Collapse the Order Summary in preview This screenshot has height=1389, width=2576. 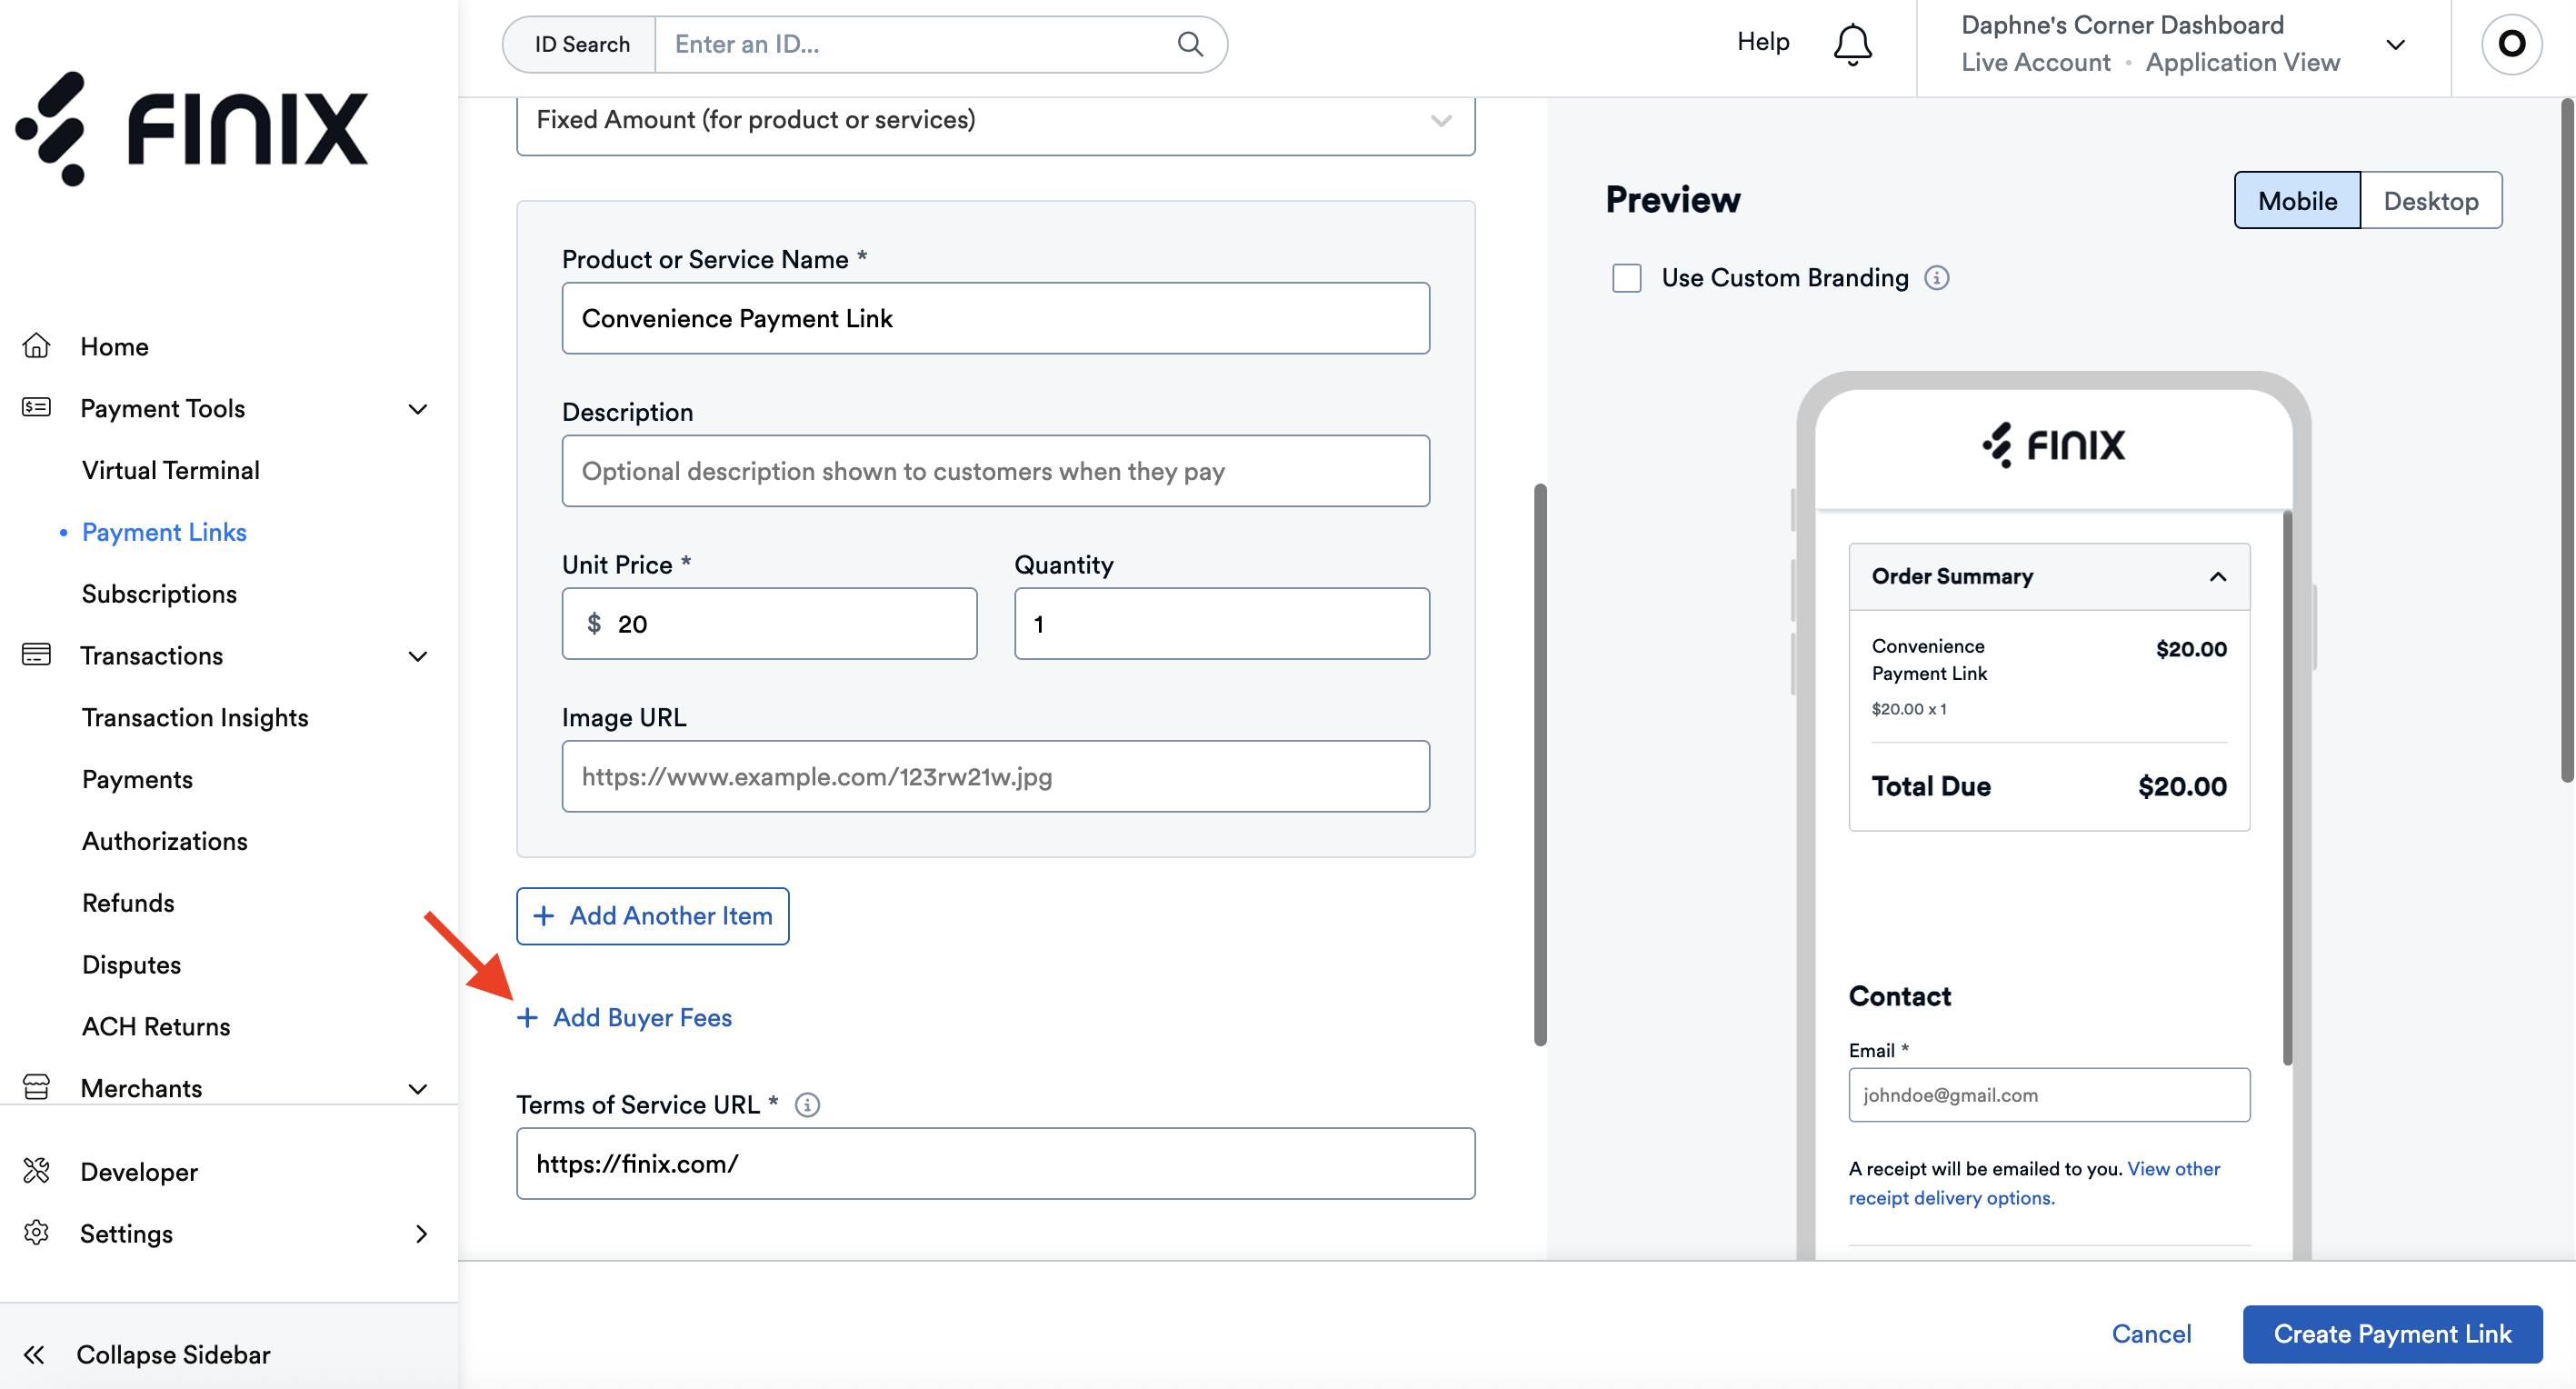pos(2217,576)
